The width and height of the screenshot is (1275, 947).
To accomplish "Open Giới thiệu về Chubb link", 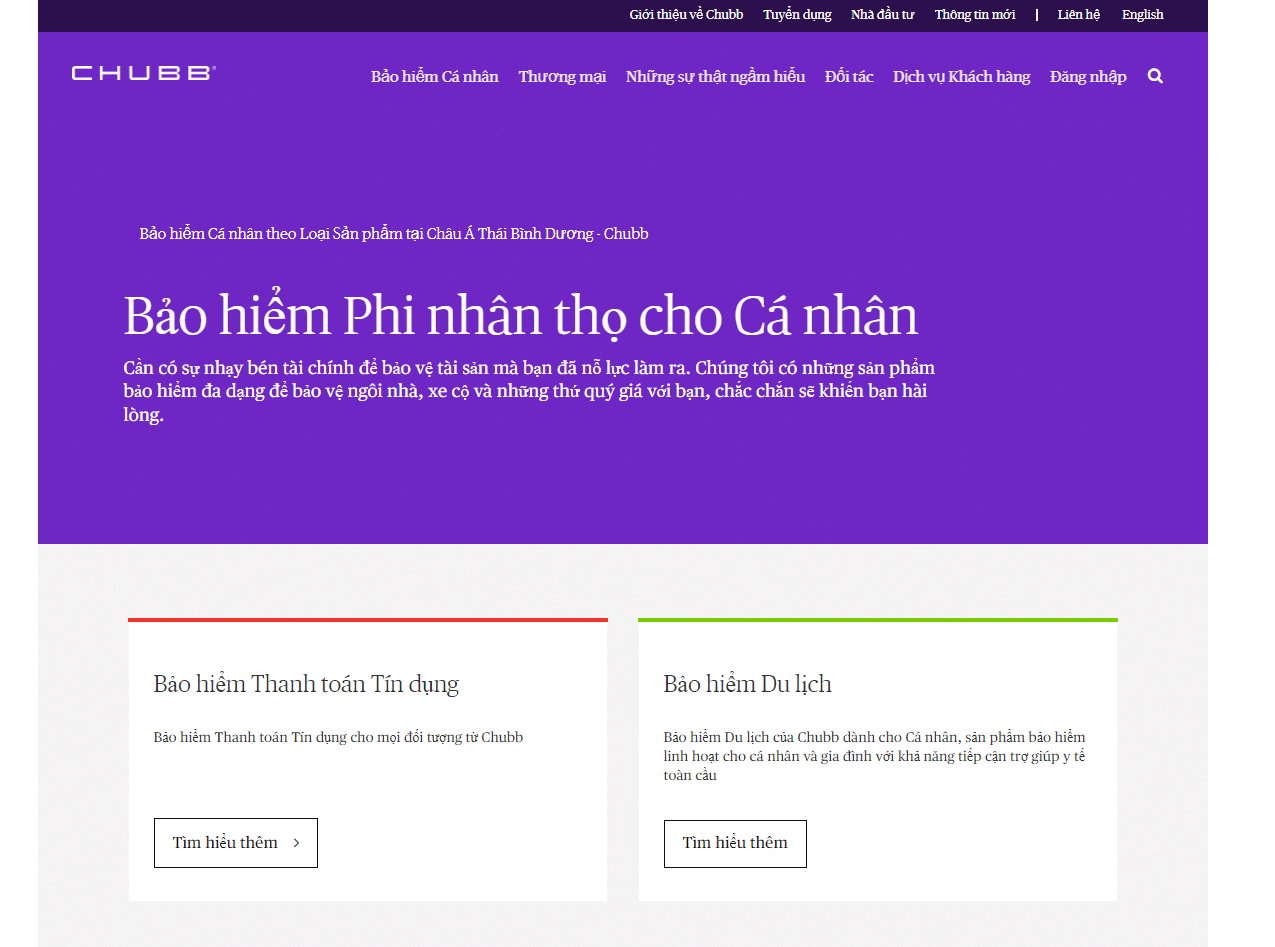I will [x=686, y=15].
